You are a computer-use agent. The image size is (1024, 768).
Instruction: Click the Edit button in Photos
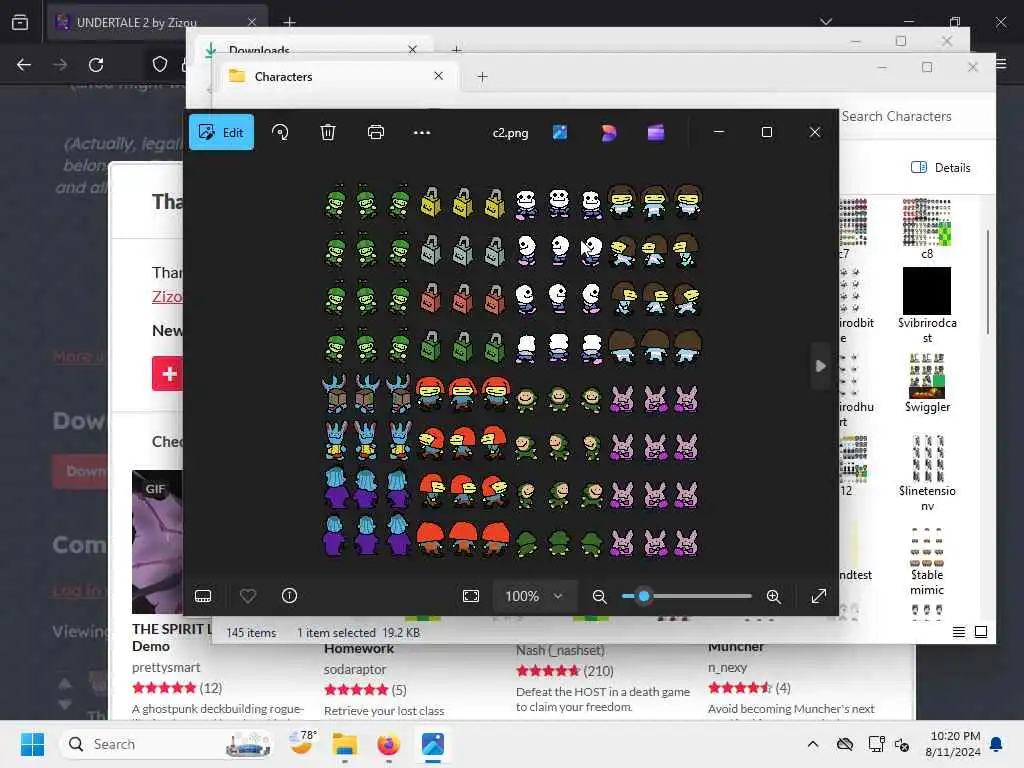(x=221, y=133)
